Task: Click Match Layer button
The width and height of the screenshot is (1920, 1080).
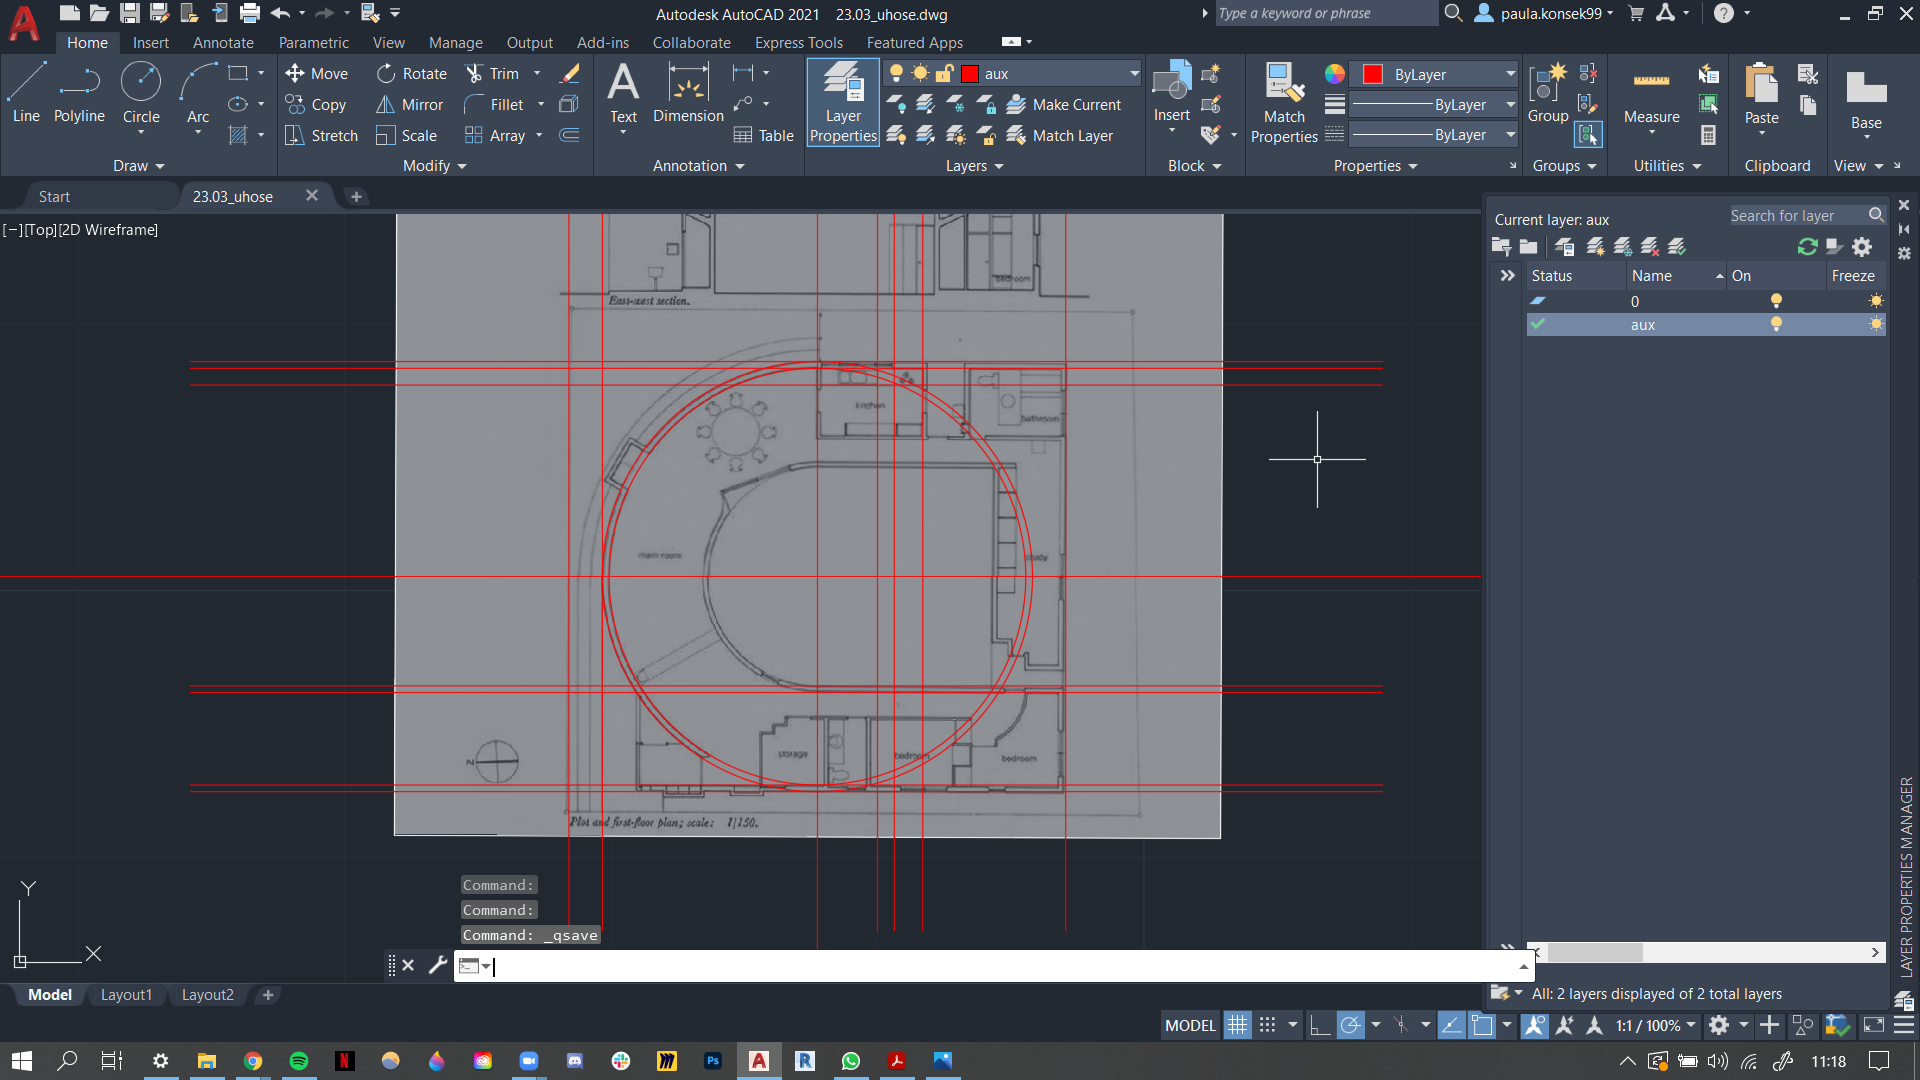Action: 1060,135
